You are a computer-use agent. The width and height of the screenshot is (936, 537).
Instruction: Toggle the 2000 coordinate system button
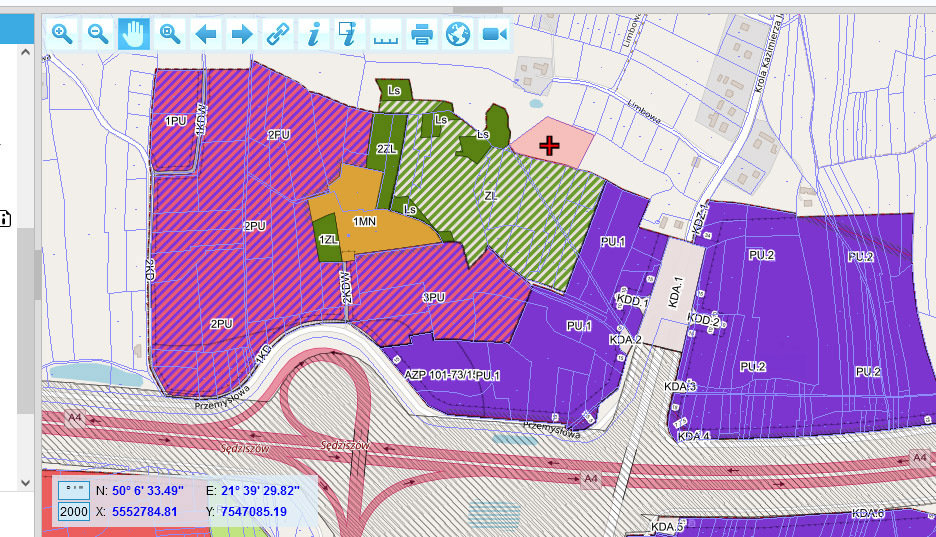pyautogui.click(x=73, y=512)
